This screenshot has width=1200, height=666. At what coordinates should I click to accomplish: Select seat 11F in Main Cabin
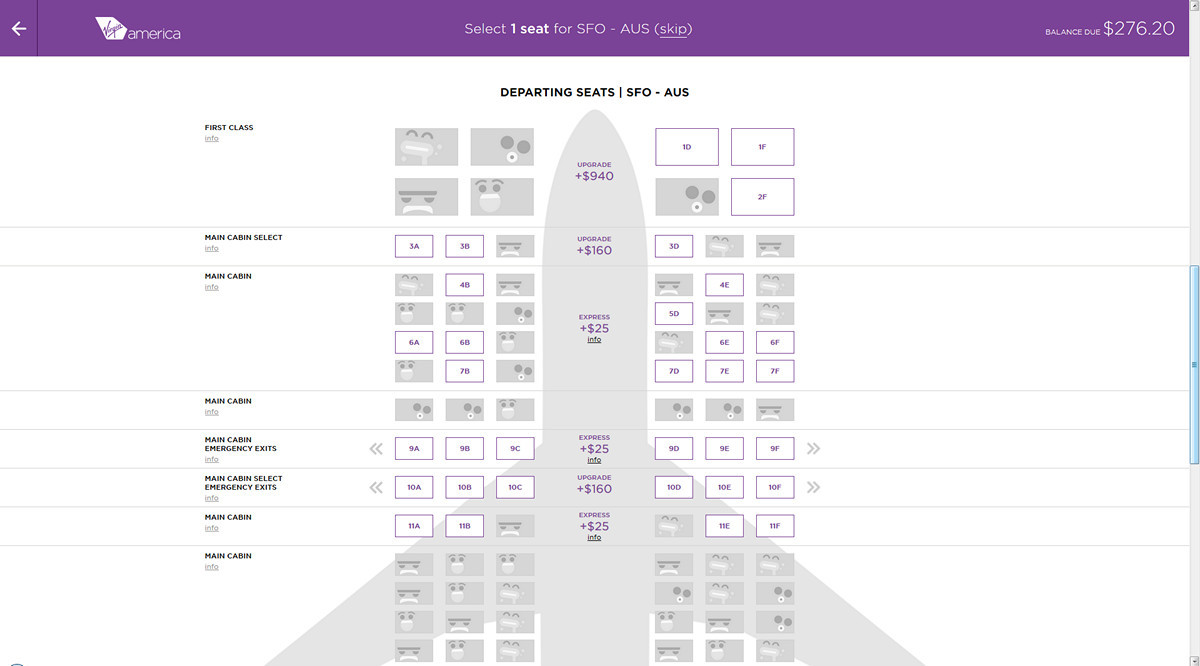(775, 526)
